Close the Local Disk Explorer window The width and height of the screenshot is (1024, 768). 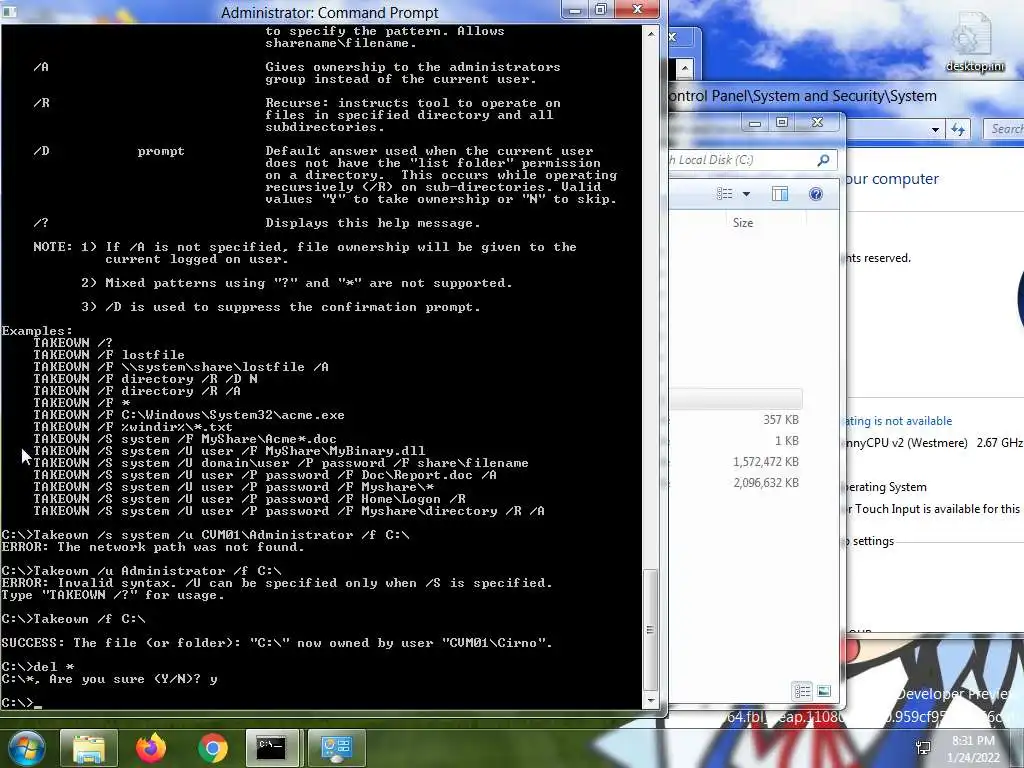818,123
